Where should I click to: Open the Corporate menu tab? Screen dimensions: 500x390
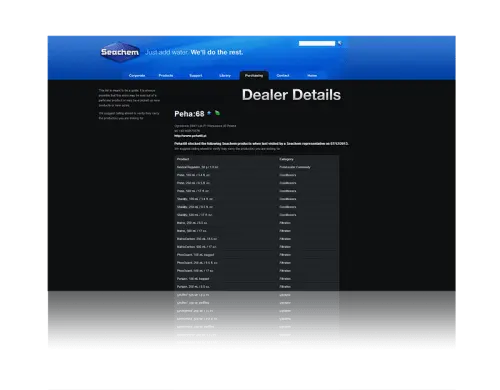tap(137, 76)
